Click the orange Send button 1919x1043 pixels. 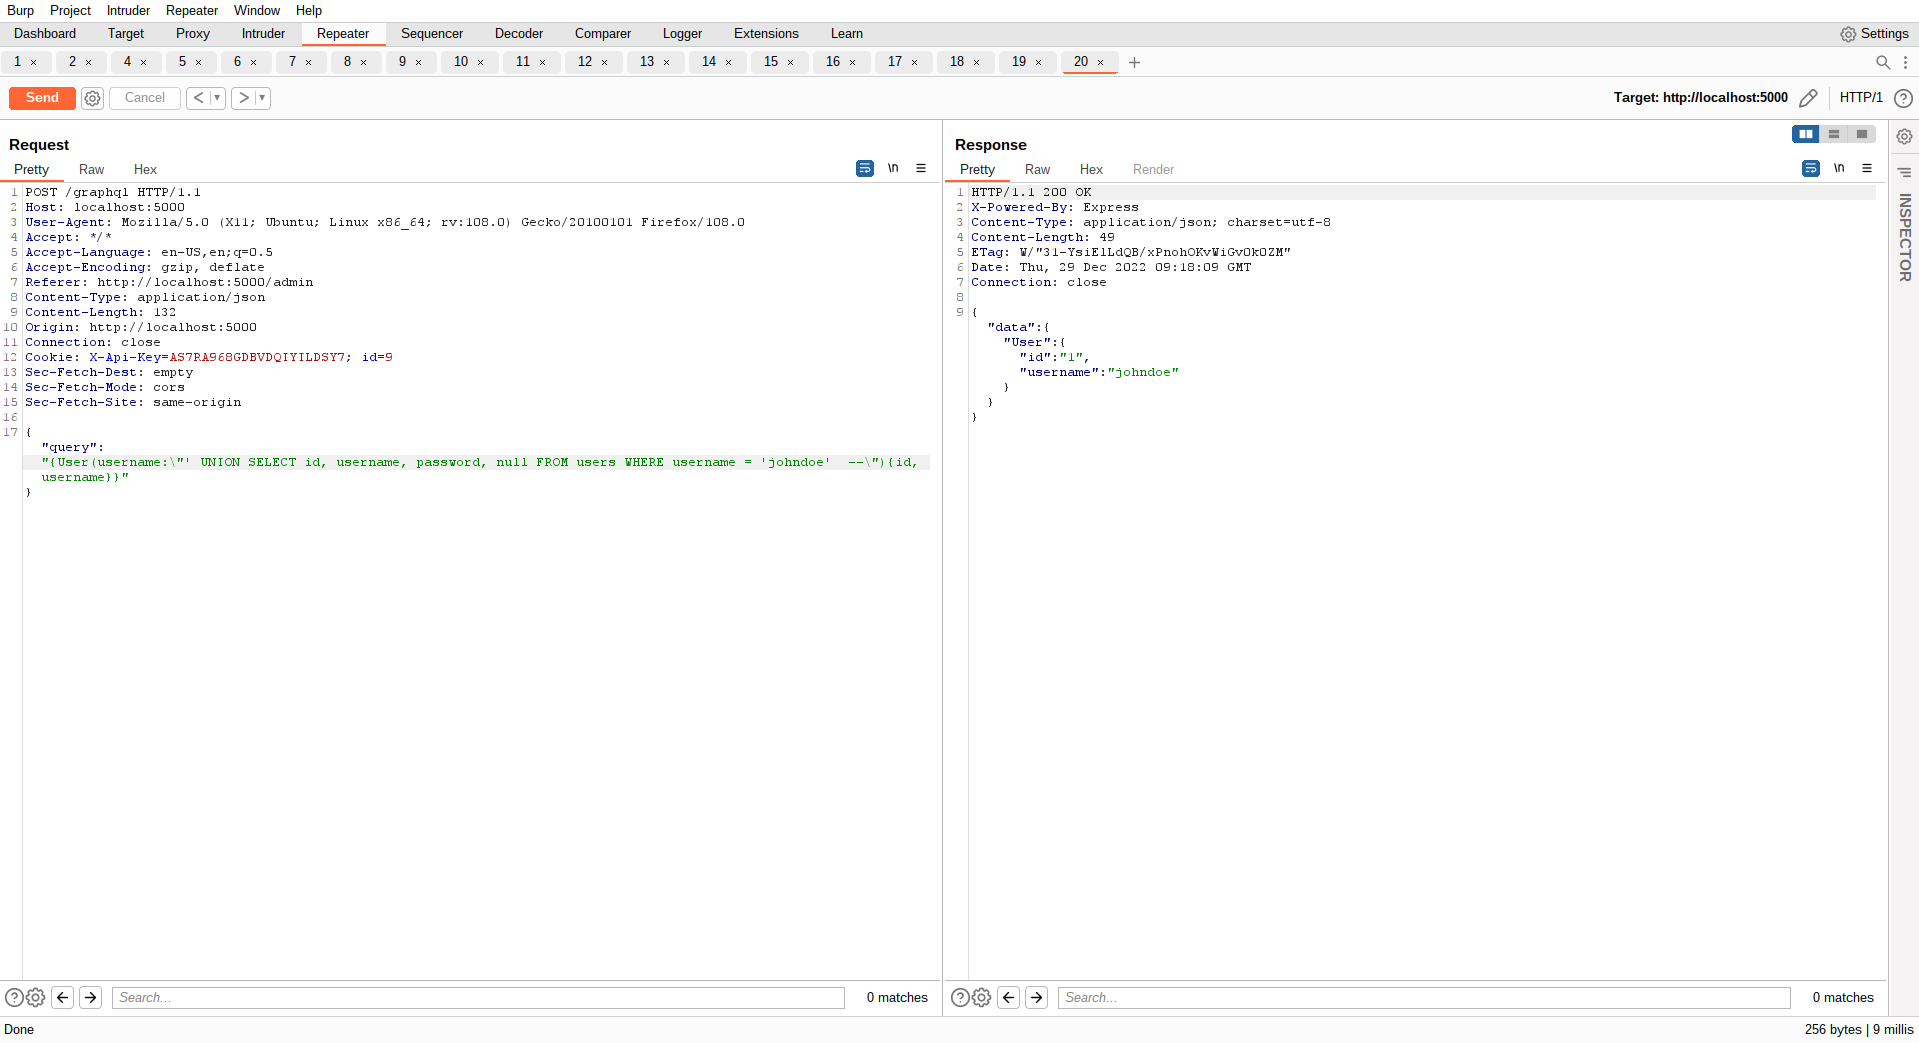pyautogui.click(x=42, y=98)
